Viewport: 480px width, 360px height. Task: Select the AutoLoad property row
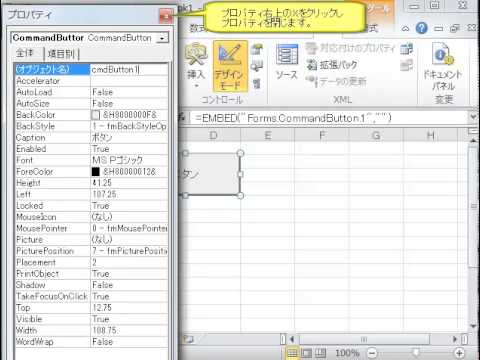tap(91, 92)
